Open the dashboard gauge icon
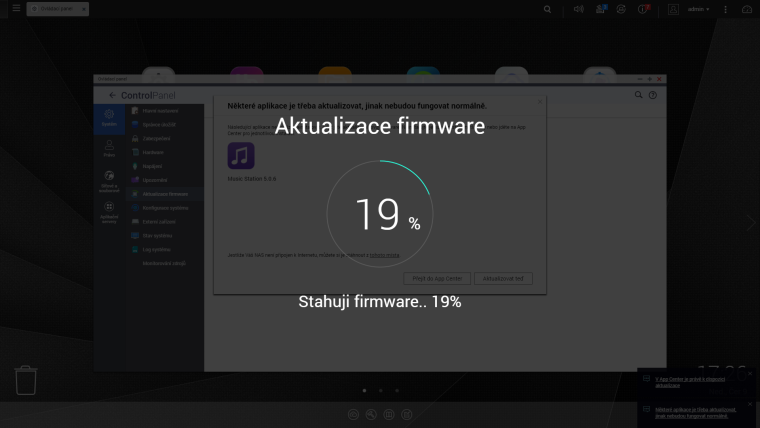The image size is (760, 428). coord(747,9)
